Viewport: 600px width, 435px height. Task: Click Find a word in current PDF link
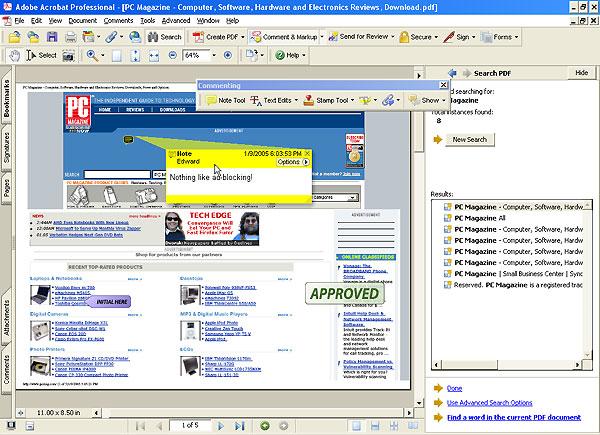(514, 417)
